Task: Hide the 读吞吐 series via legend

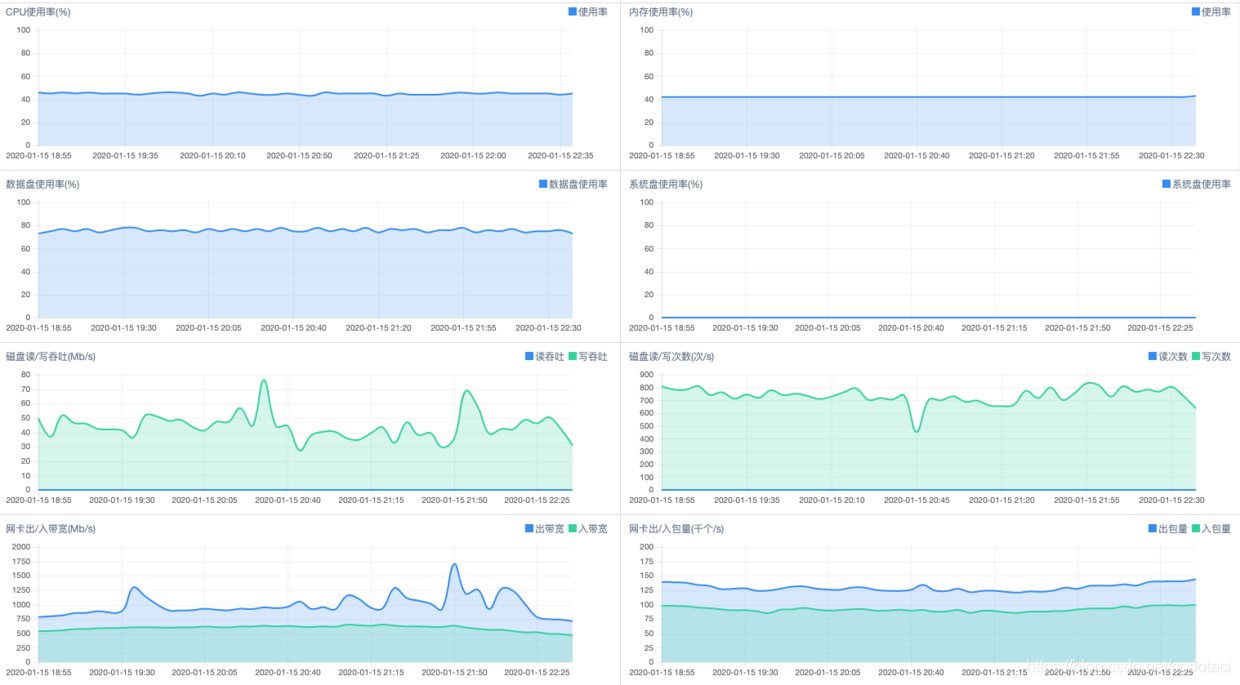Action: 544,356
